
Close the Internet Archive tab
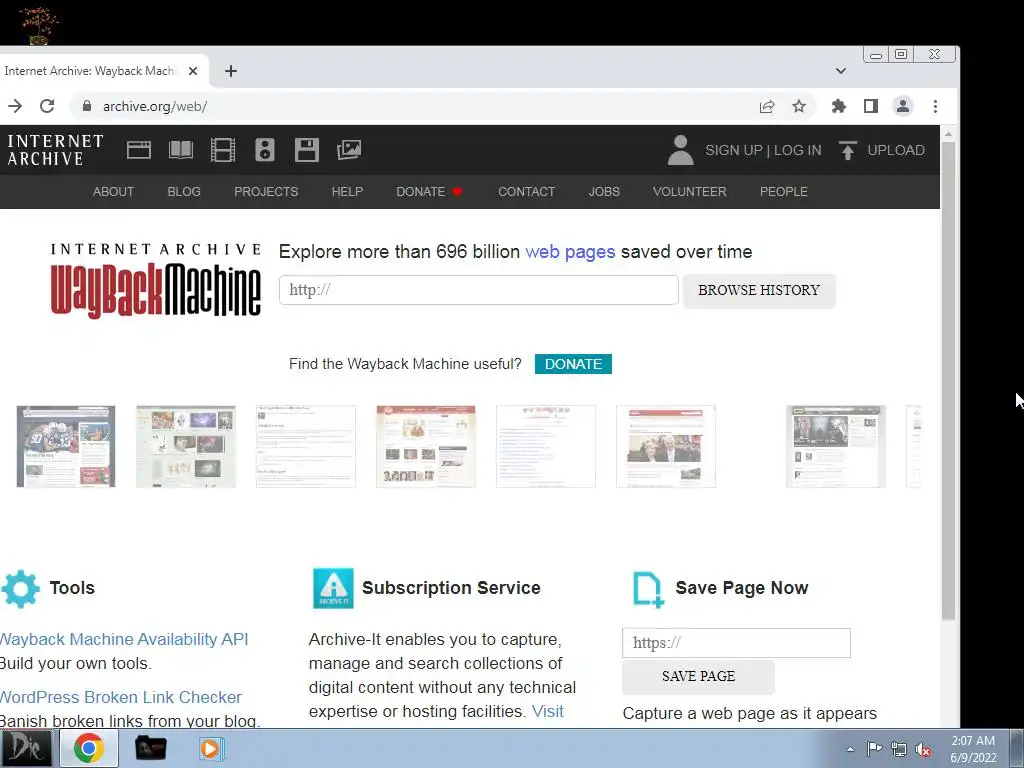(x=193, y=71)
